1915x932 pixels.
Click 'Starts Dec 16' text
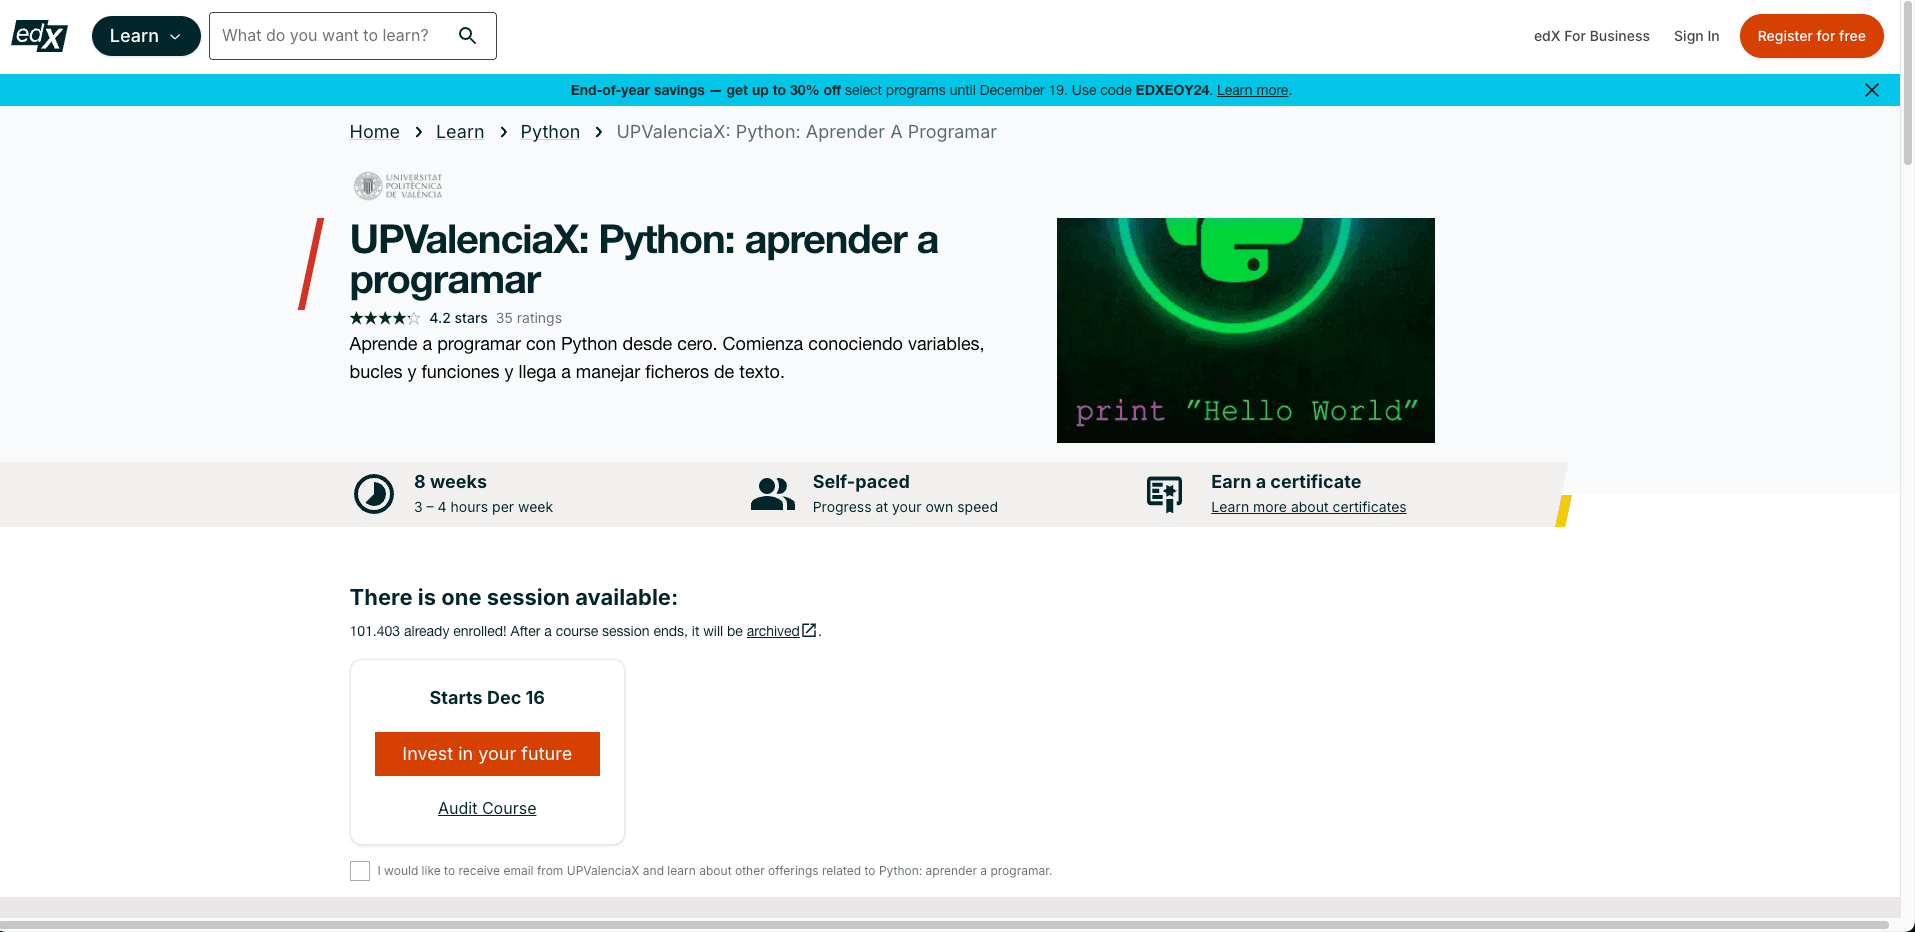(487, 698)
